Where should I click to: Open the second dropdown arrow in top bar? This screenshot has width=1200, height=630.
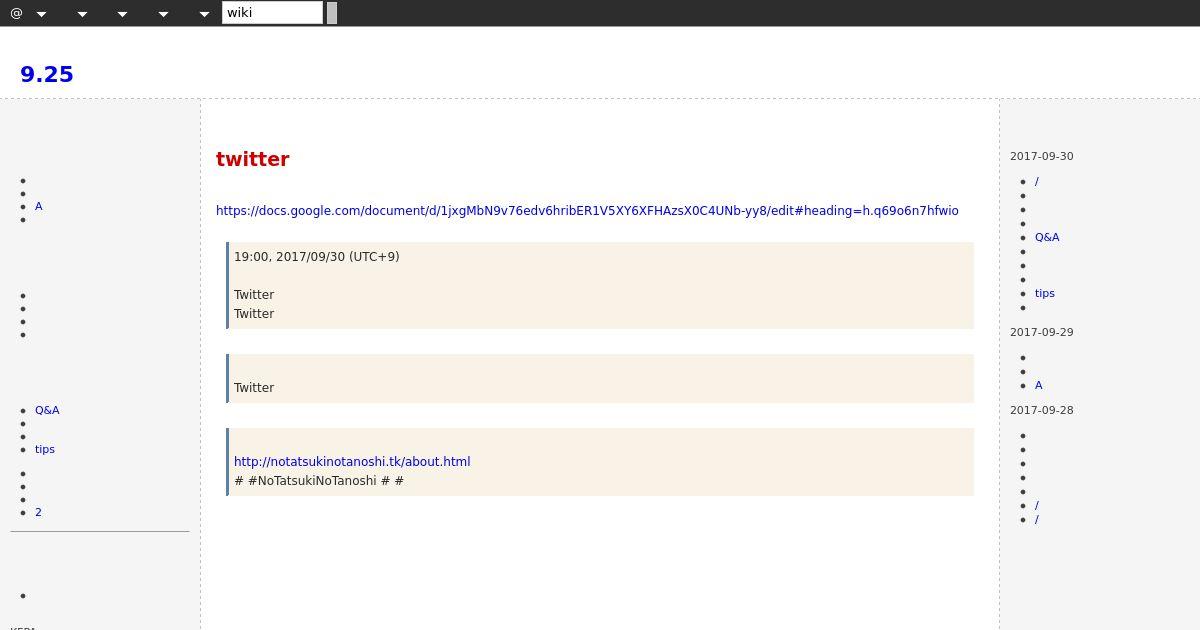click(82, 14)
